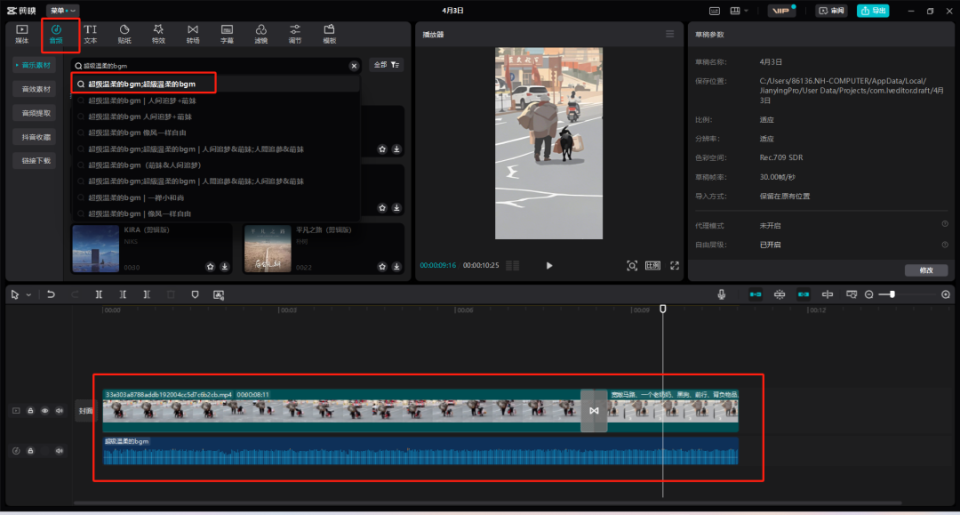Favorite the KIRA music track with star
This screenshot has height=515, width=960.
point(210,267)
